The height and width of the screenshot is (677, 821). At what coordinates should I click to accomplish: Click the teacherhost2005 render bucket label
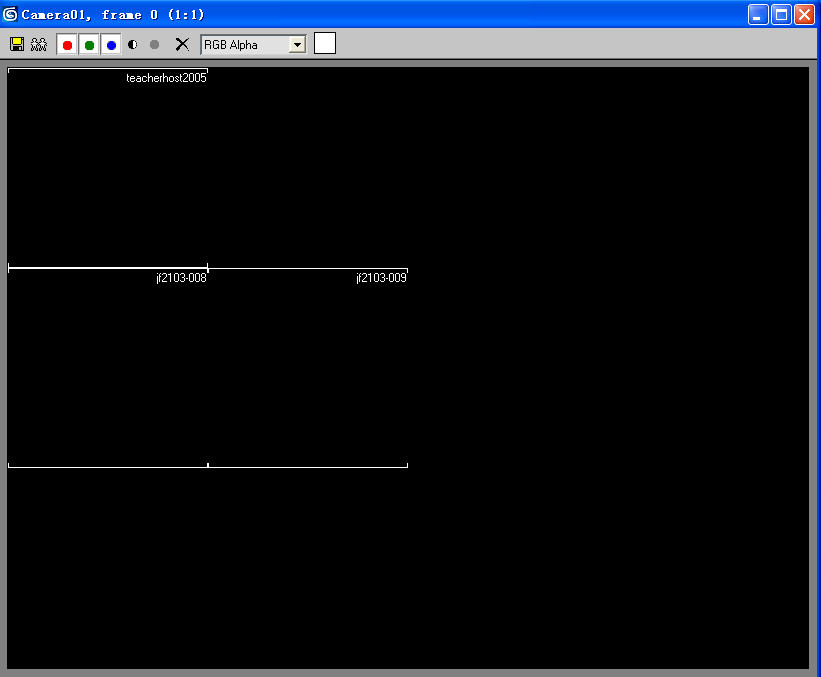tap(166, 78)
